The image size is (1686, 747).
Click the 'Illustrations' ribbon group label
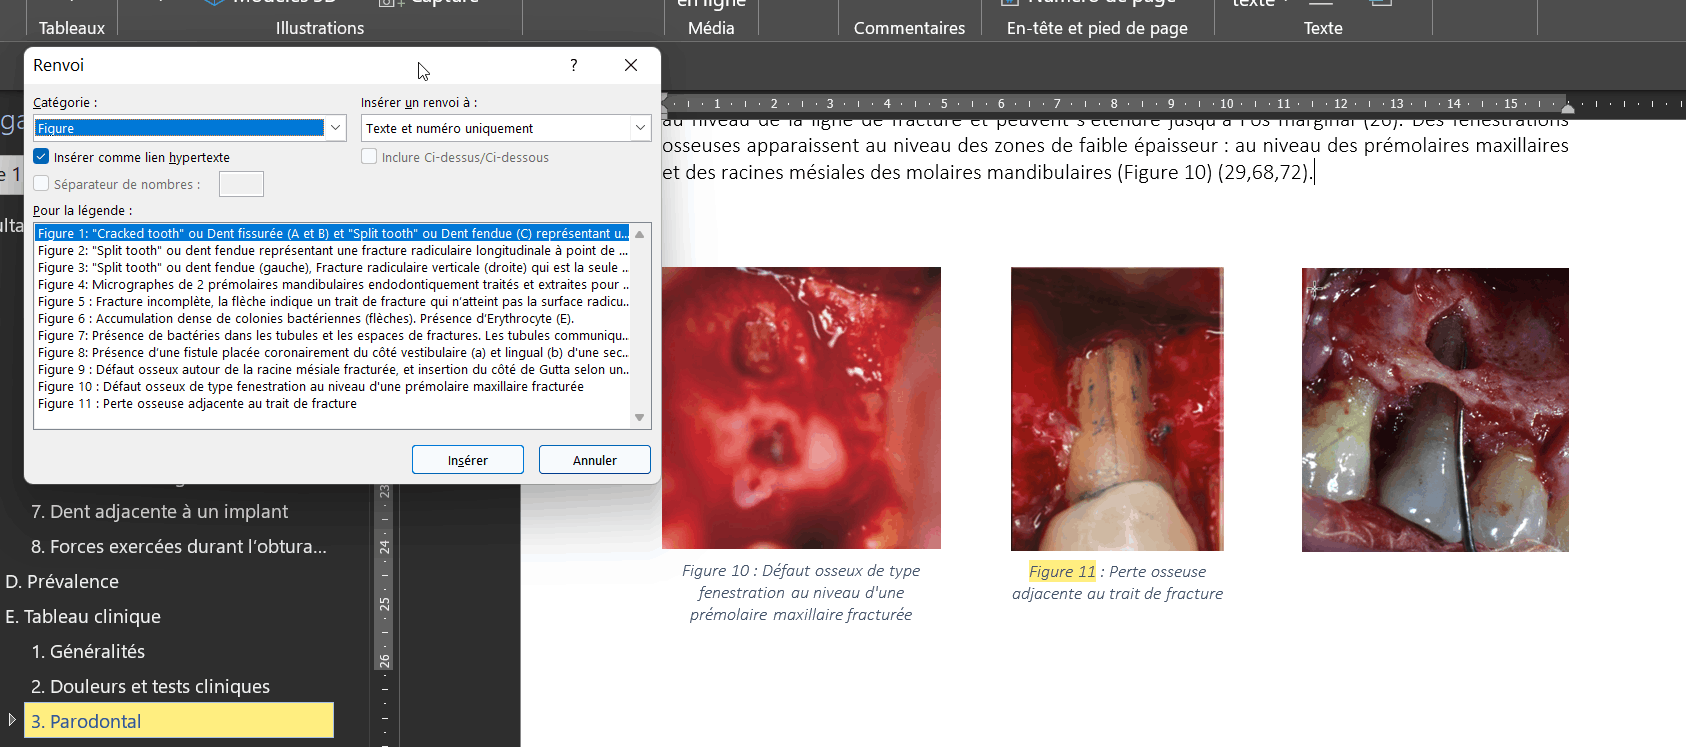(x=320, y=28)
